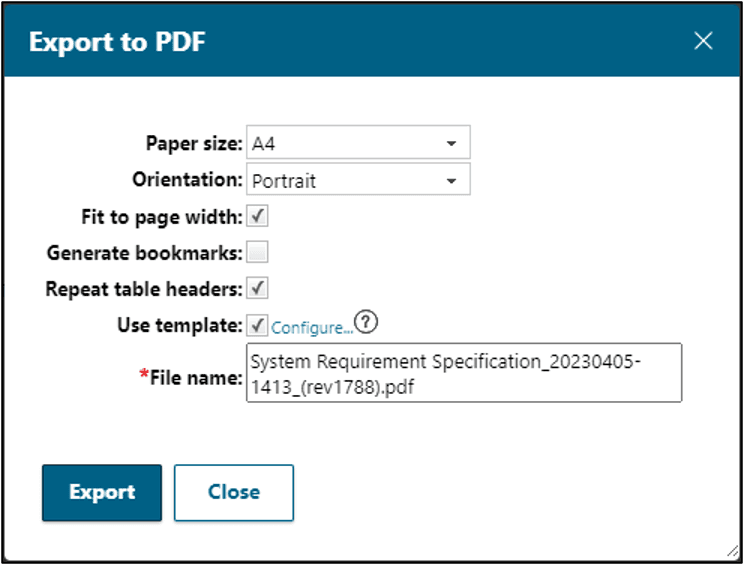
Task: Disable the Use template checkbox
Action: click(x=257, y=324)
